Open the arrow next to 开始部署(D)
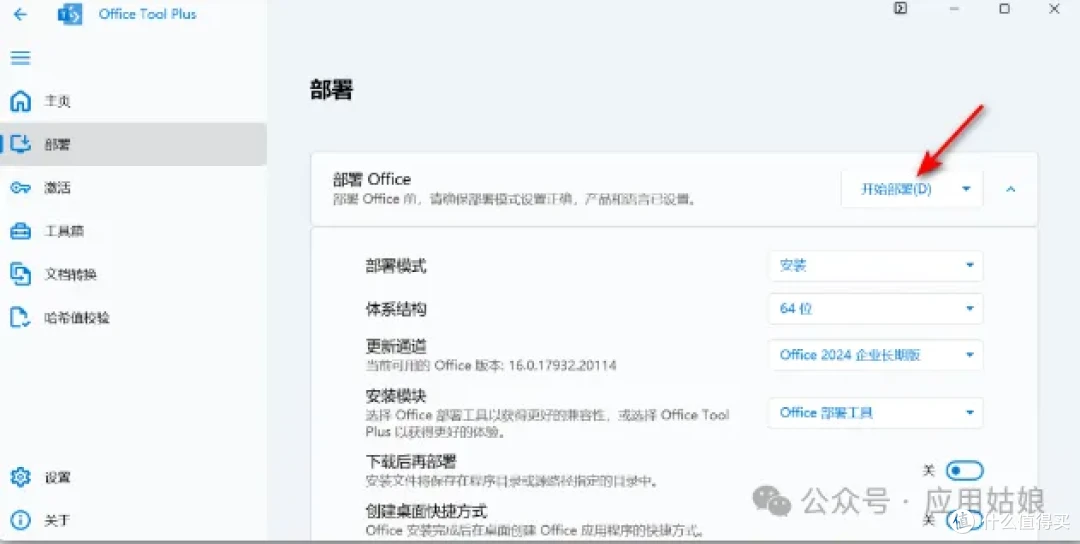The height and width of the screenshot is (544, 1080). pyautogui.click(x=966, y=189)
